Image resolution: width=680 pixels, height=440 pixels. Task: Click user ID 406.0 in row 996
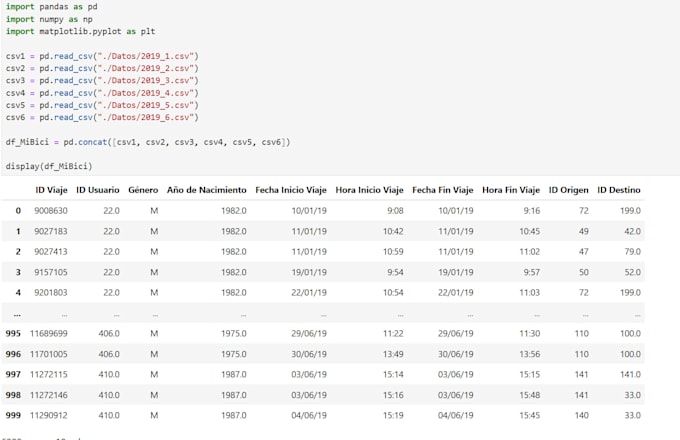point(108,354)
